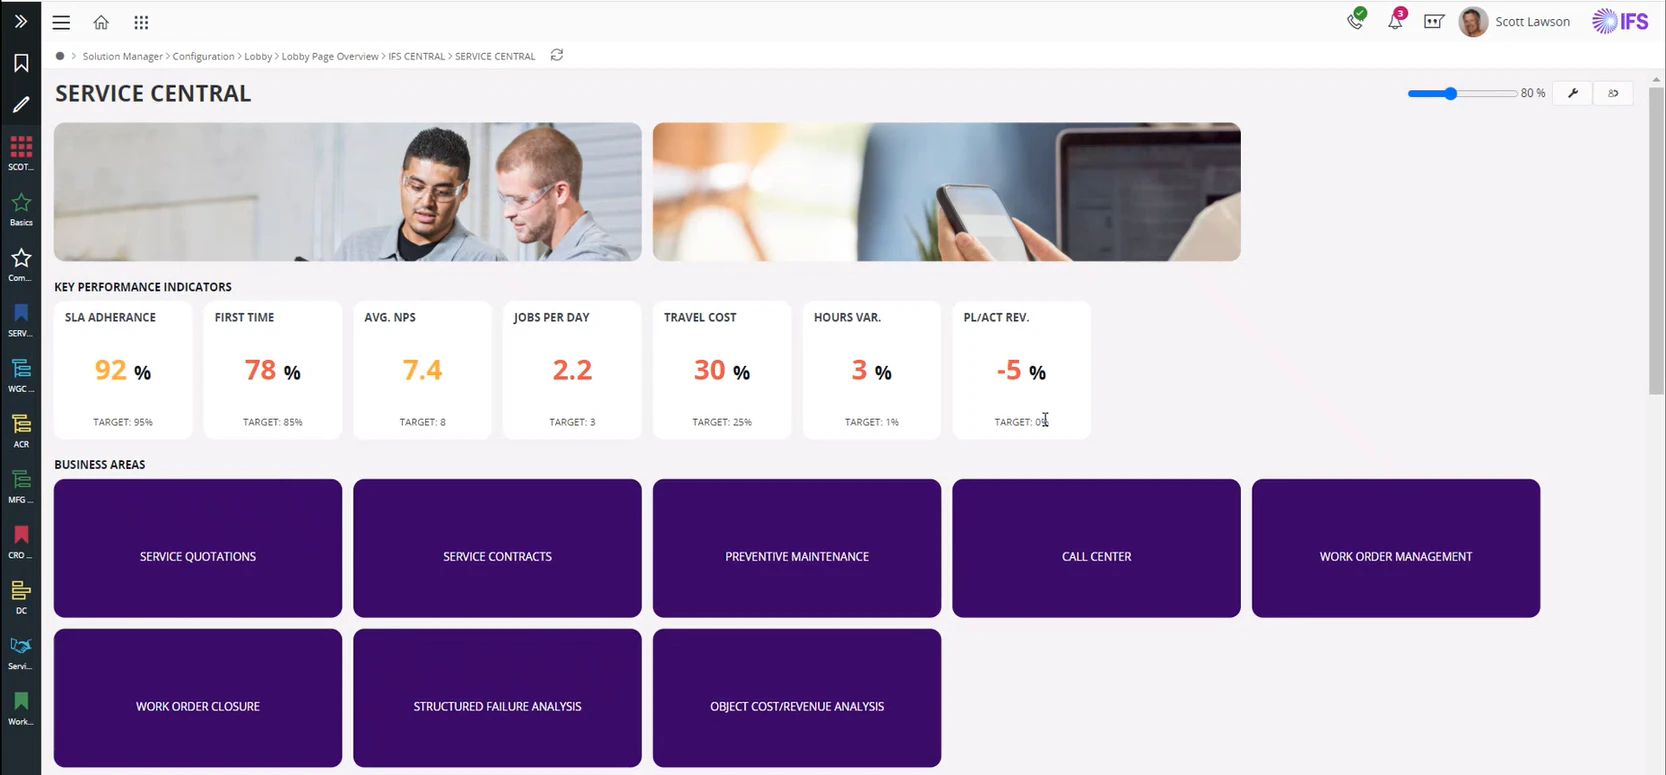Click the technicians banner image
Screen dimensions: 1666x775
pyautogui.click(x=348, y=192)
